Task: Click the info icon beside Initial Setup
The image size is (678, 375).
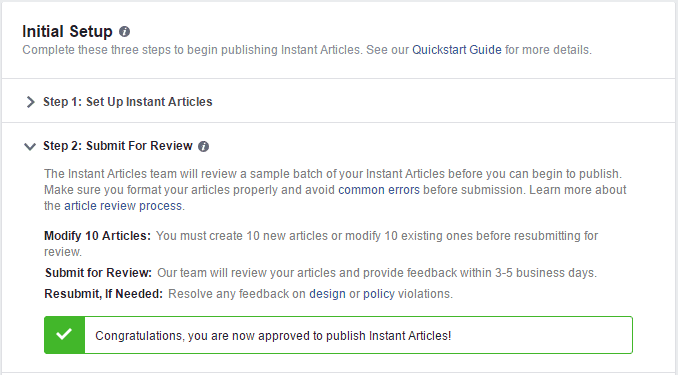Action: pyautogui.click(x=124, y=32)
